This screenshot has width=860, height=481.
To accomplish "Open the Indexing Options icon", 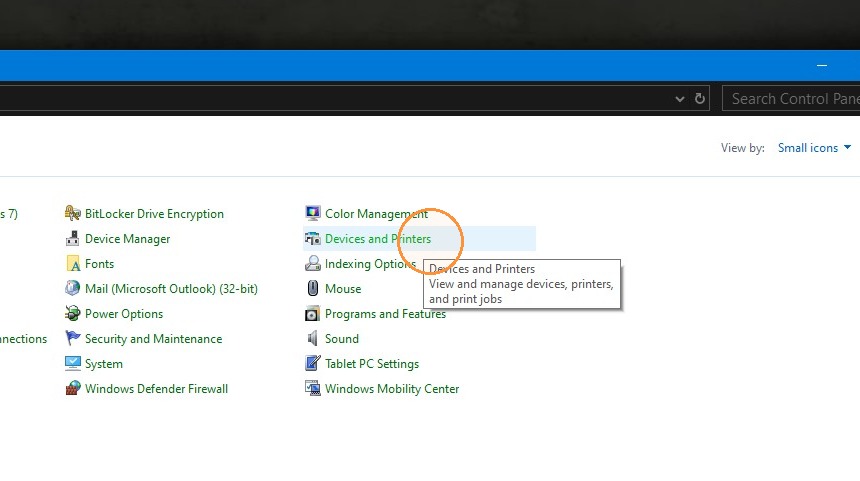I will 313,264.
